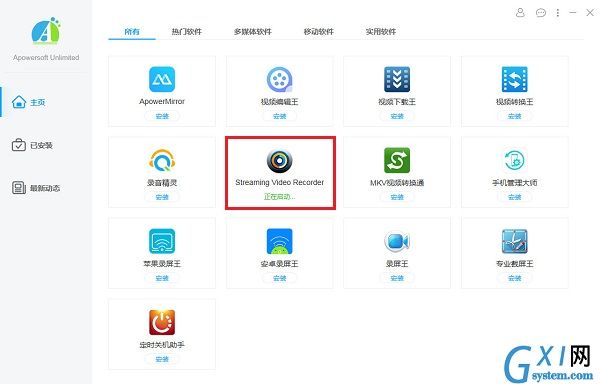Click the 专业截屏王 screenshot icon
The width and height of the screenshot is (600, 384).
pyautogui.click(x=514, y=241)
